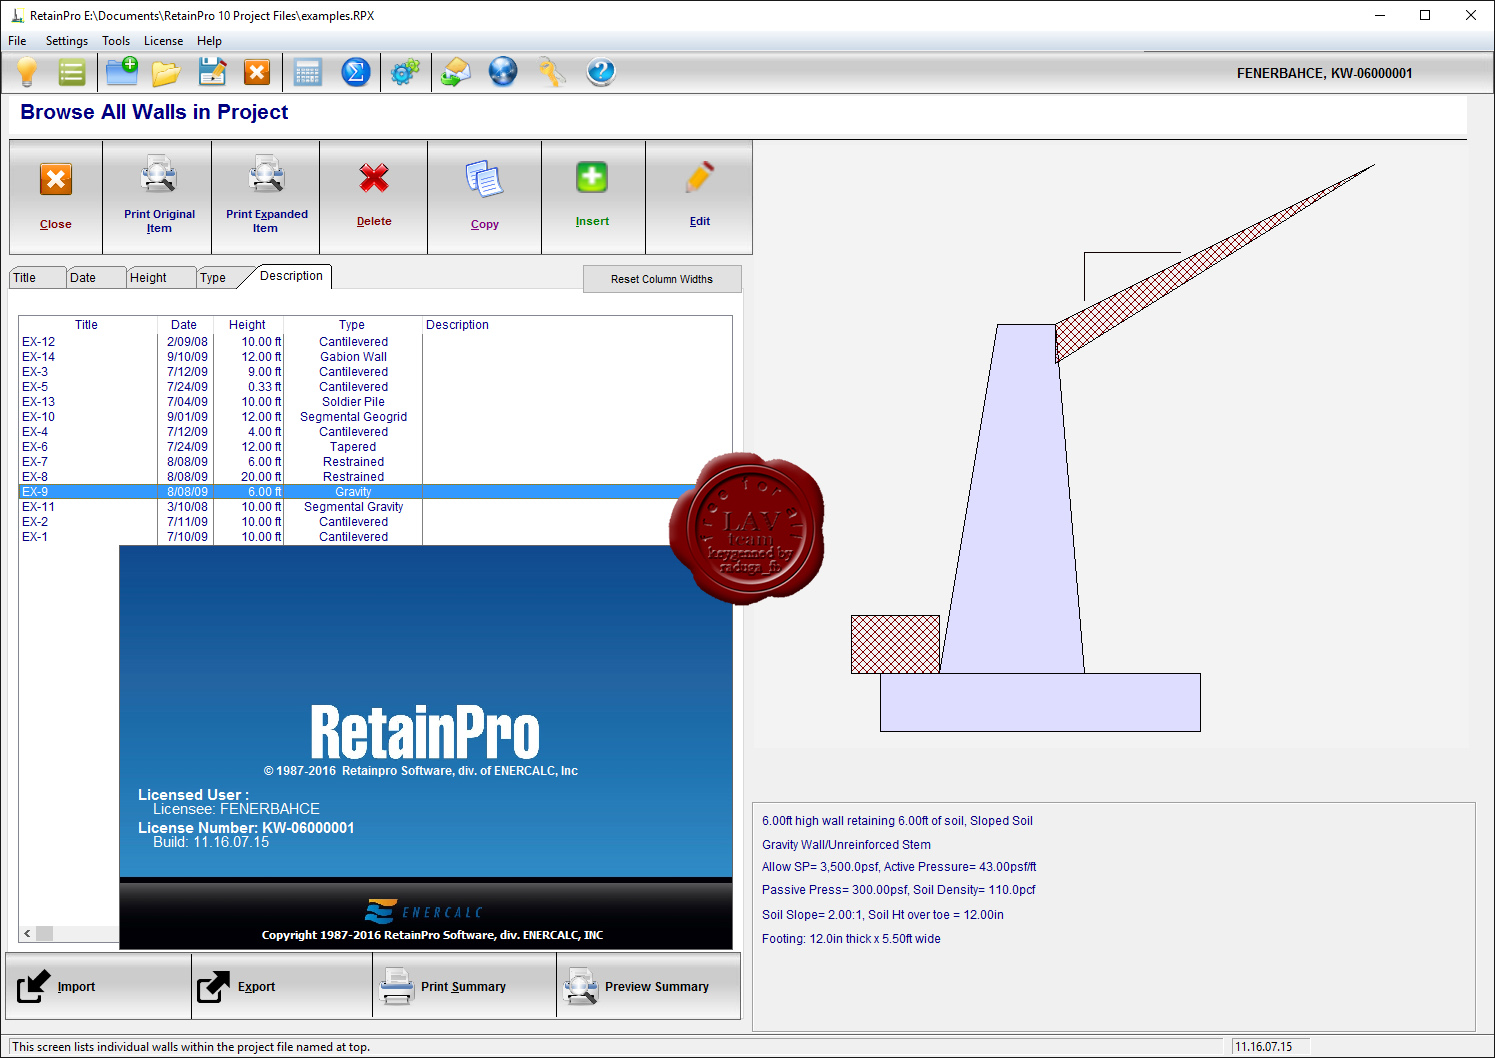Open the Settings menu
Image resolution: width=1495 pixels, height=1058 pixels.
pos(67,41)
